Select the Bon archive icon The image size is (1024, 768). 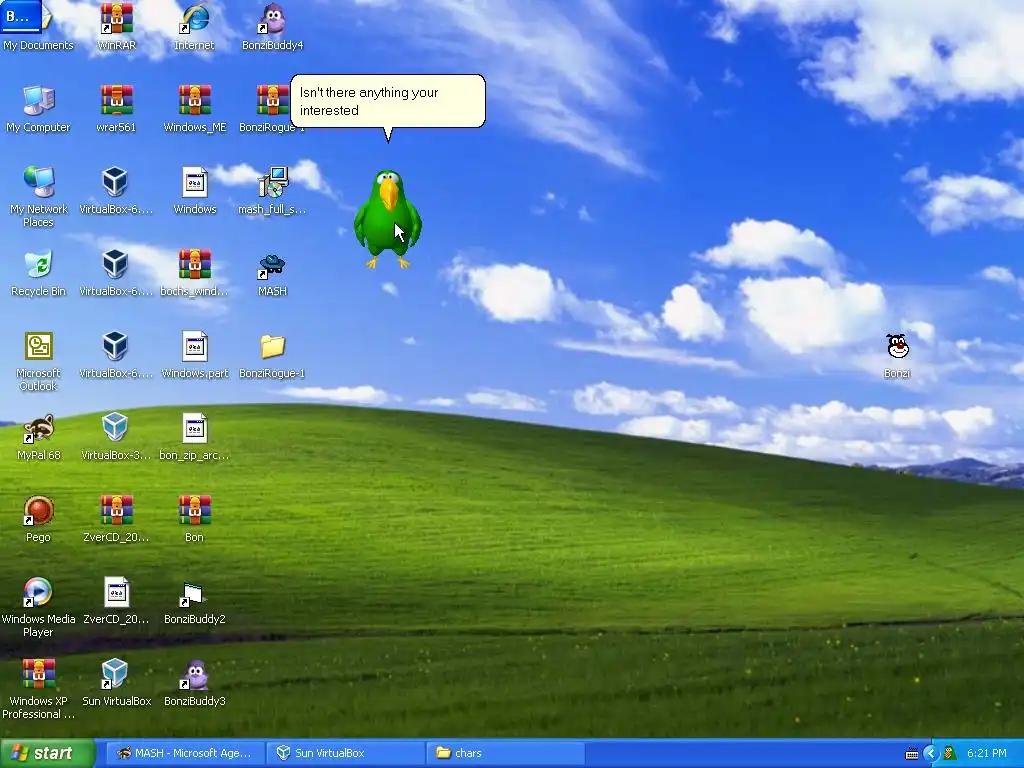pos(195,511)
